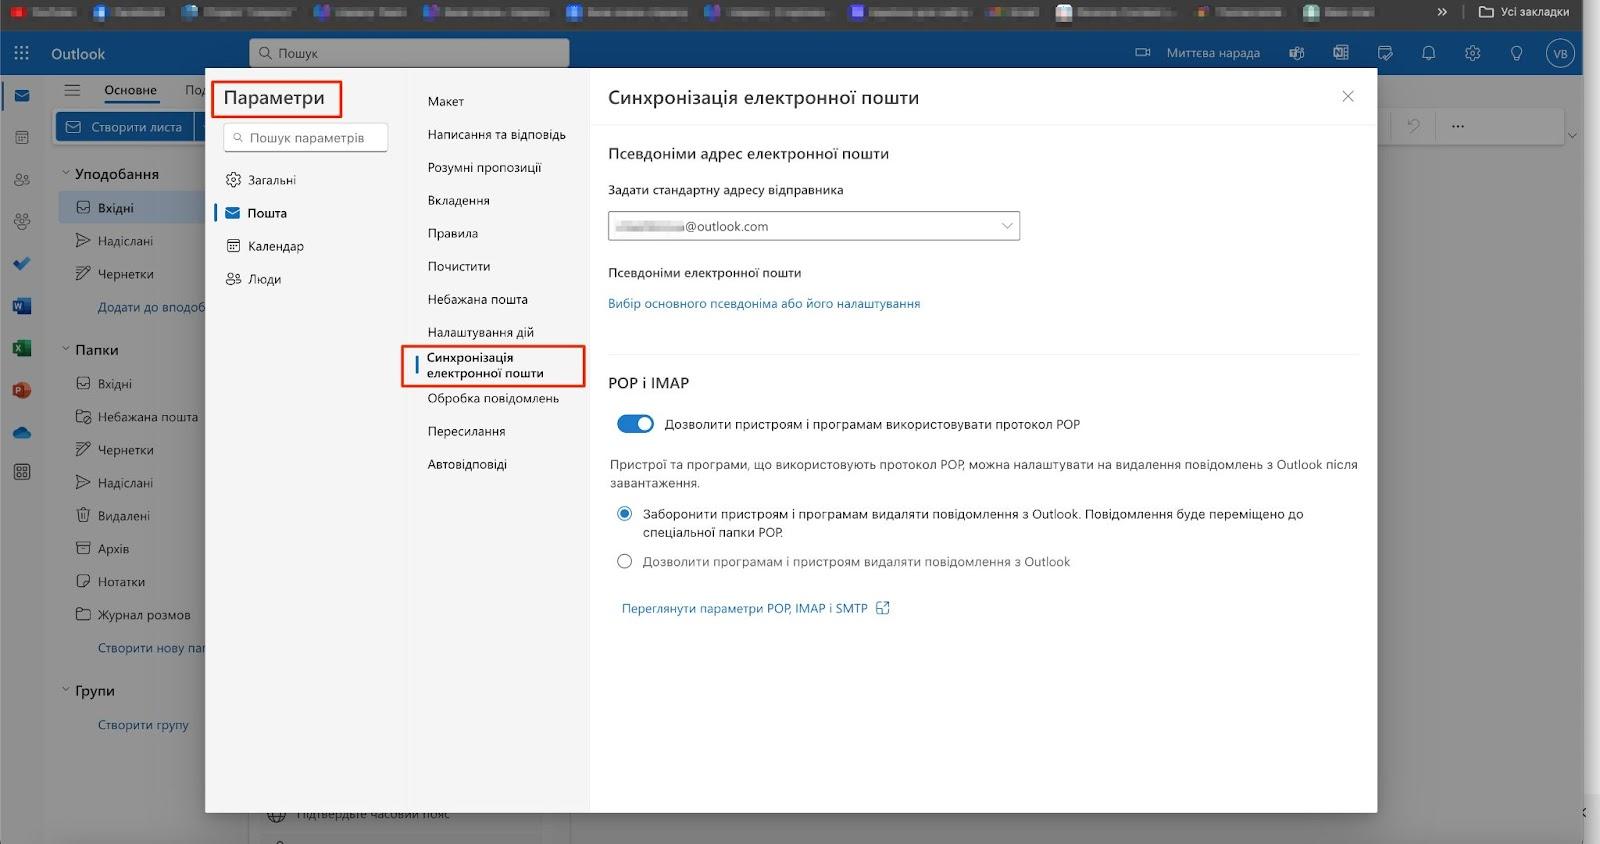This screenshot has height=844, width=1600.
Task: Select Почистити settings item
Action: click(459, 266)
